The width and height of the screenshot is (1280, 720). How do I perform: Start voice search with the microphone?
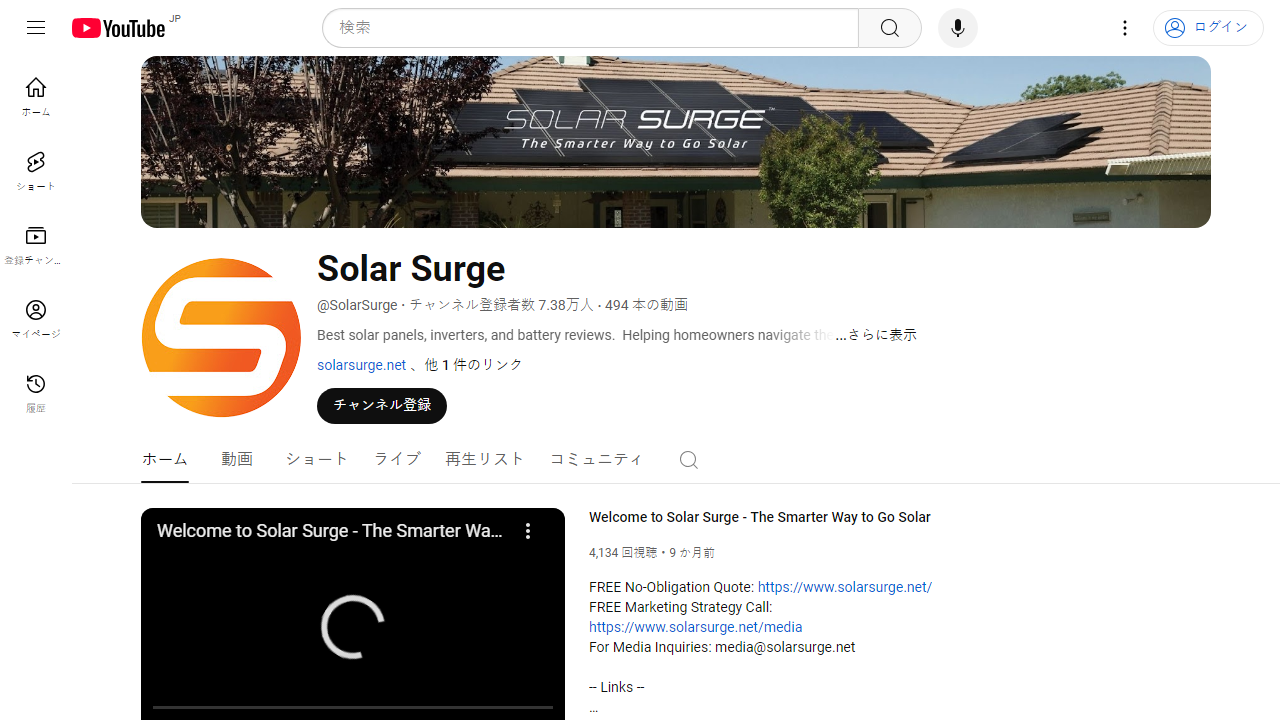pos(958,28)
